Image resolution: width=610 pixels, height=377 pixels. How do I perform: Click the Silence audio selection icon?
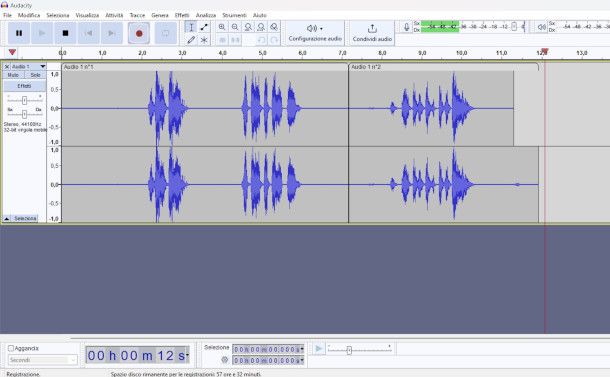(235, 40)
